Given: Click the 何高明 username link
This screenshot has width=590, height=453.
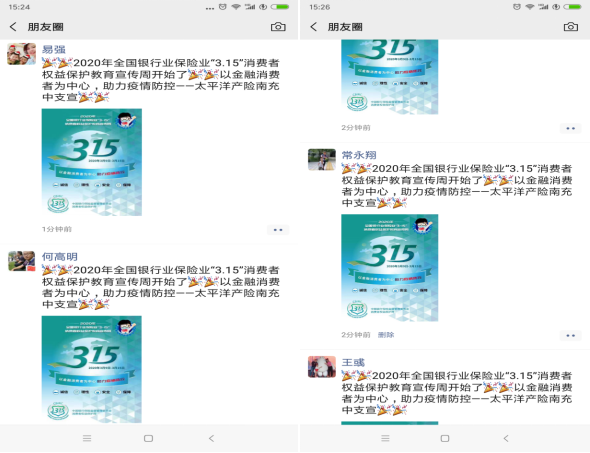Looking at the screenshot, I should click(x=59, y=257).
